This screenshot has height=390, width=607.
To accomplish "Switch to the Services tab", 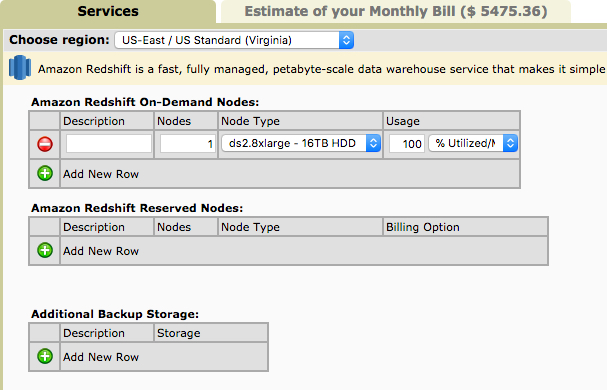I will (x=108, y=11).
